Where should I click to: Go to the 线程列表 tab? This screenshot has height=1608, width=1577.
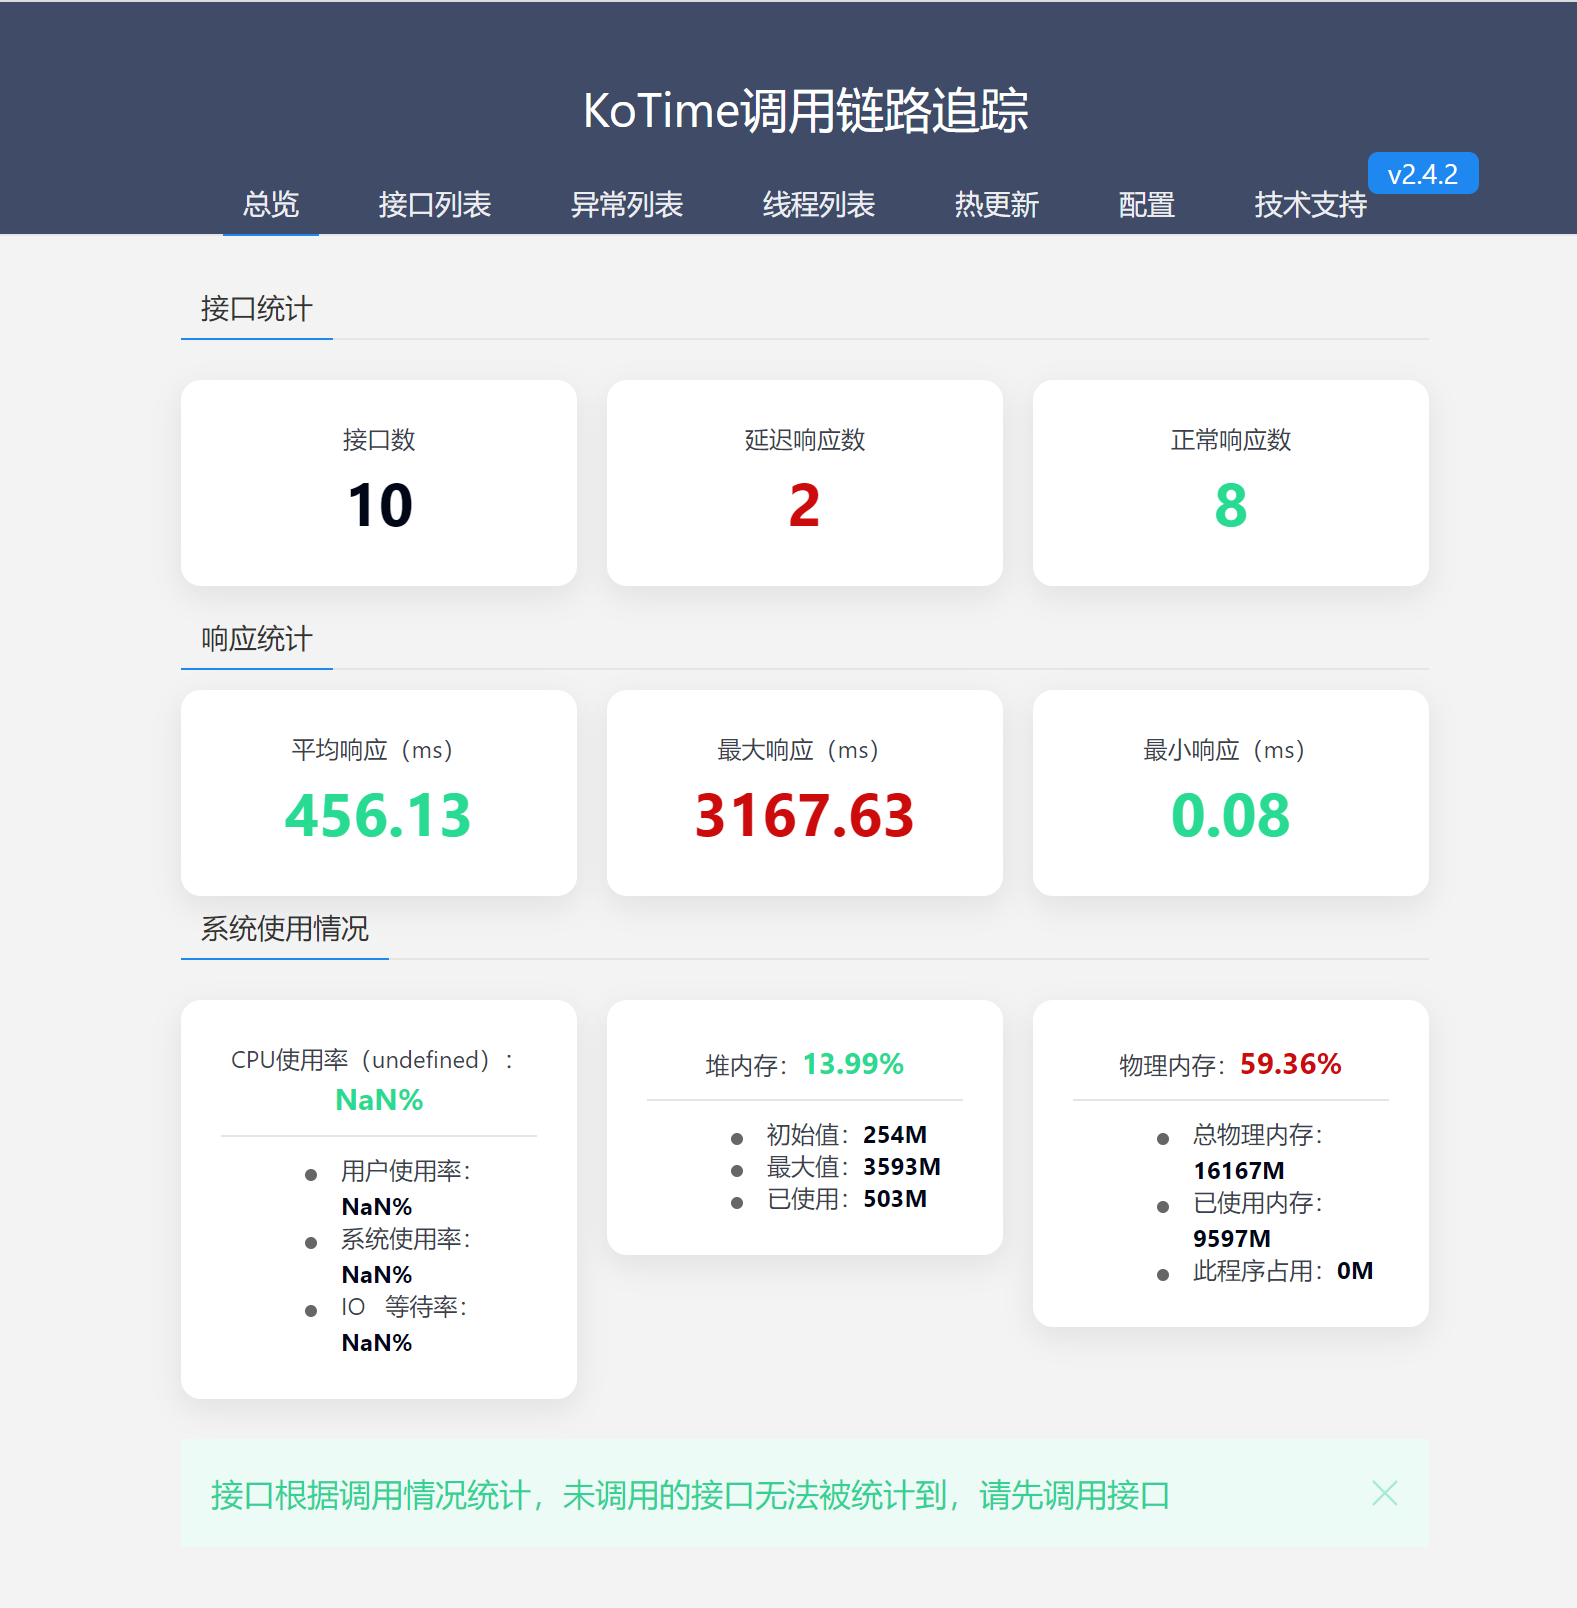(x=818, y=205)
